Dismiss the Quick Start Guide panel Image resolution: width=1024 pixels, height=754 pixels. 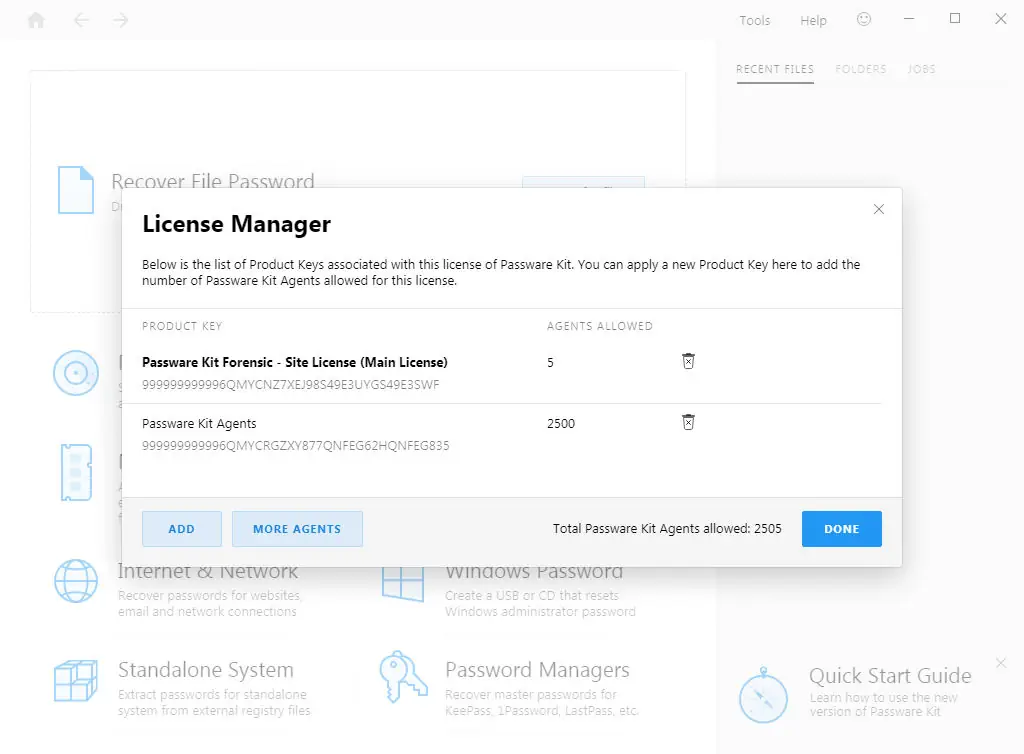pyautogui.click(x=1001, y=663)
